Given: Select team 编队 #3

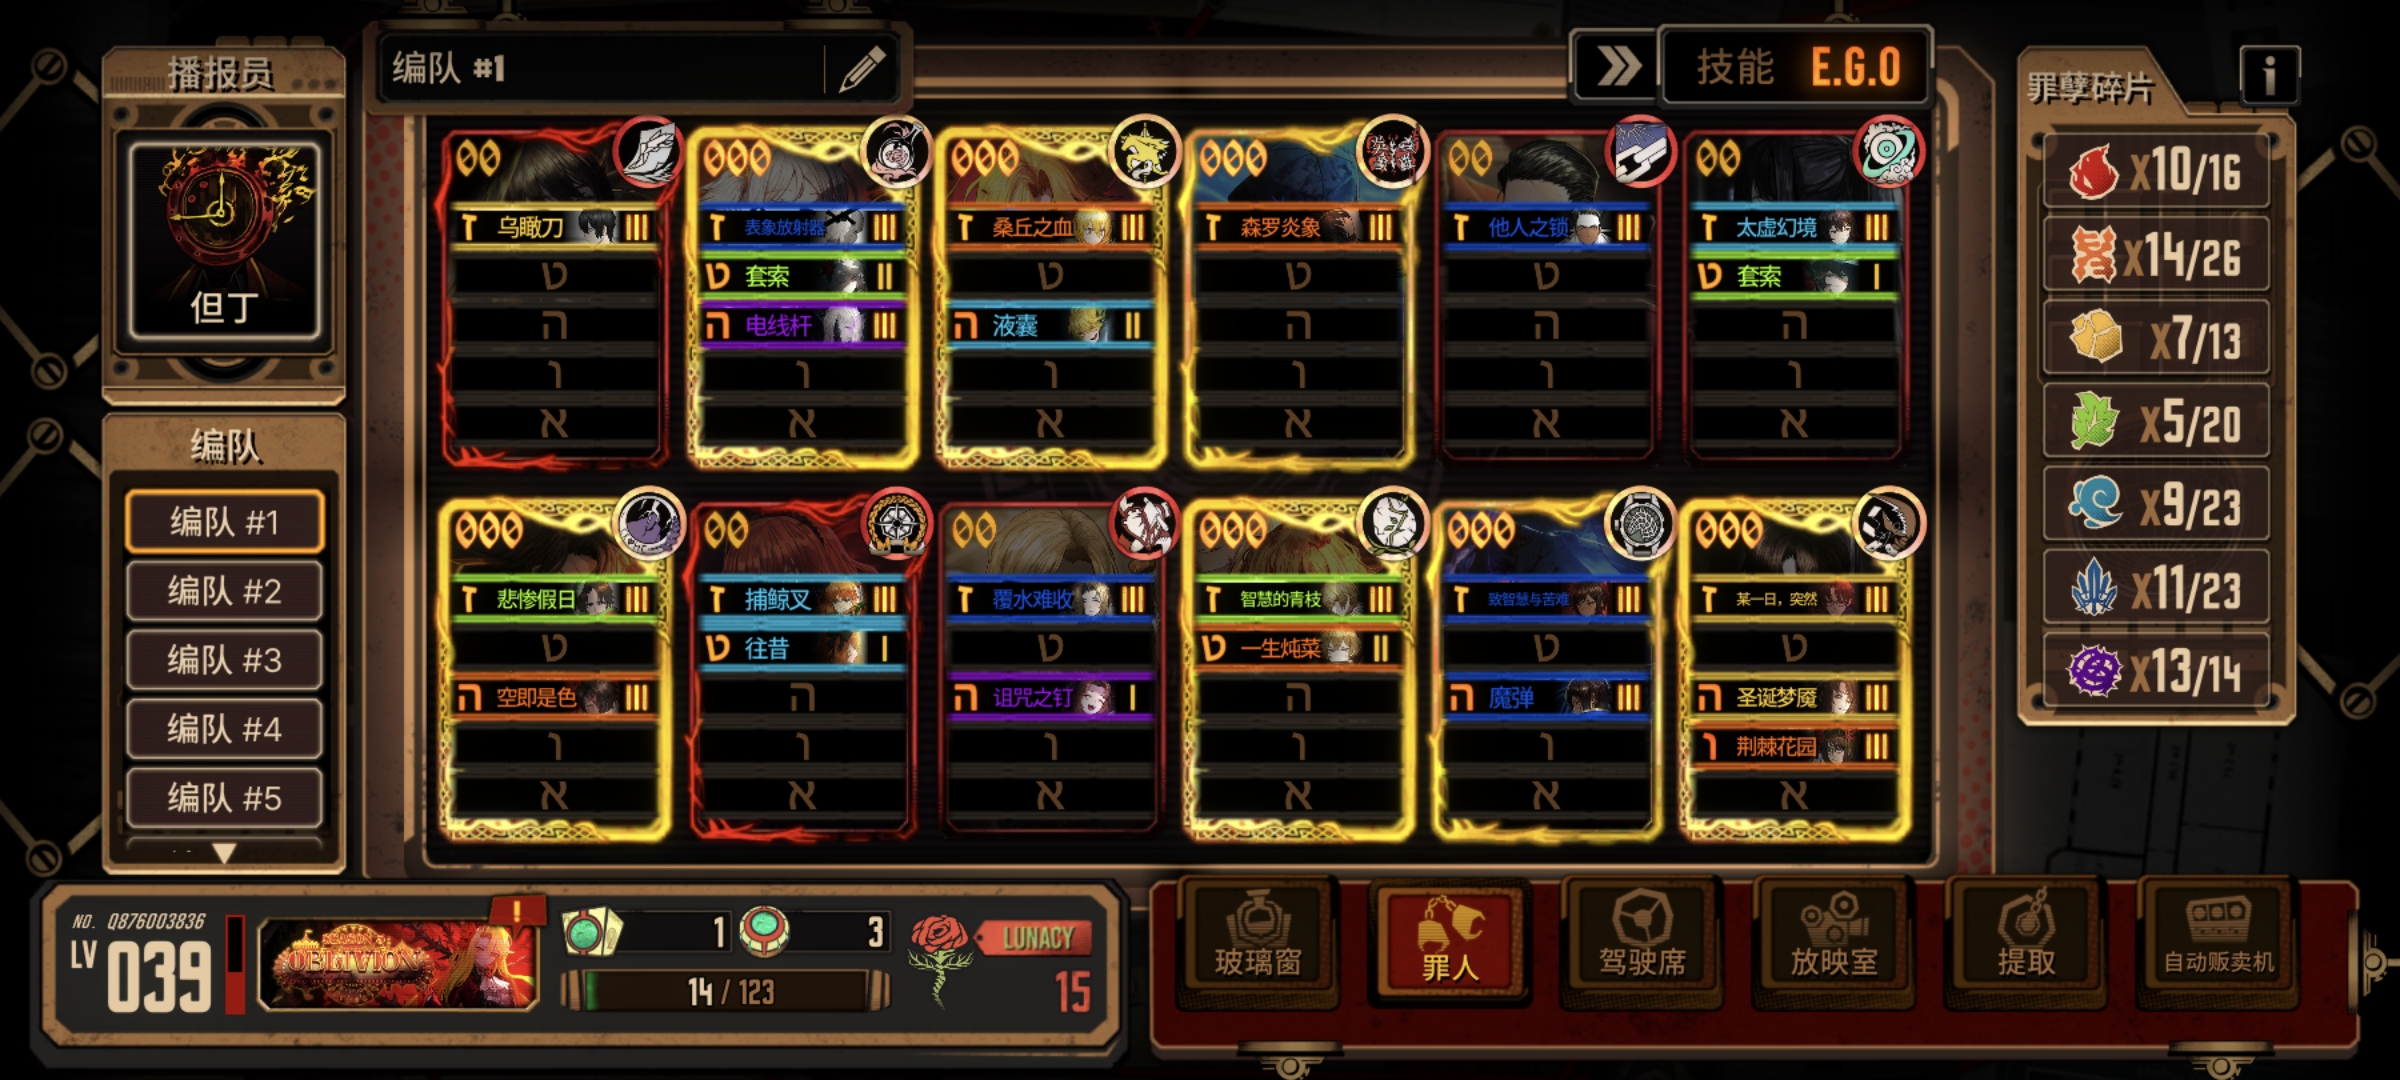Looking at the screenshot, I should 224,660.
